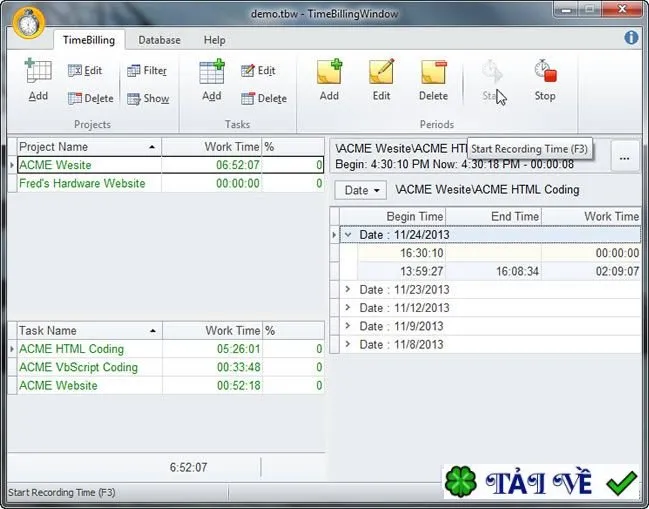Viewport: 649px width, 509px height.
Task: Click the End Time column header
Action: [493, 216]
